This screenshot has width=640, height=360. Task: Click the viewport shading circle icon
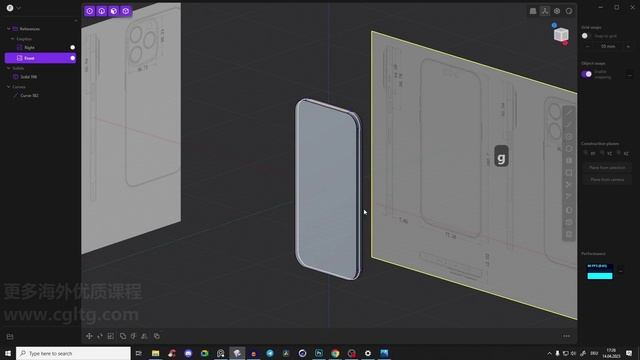click(x=569, y=11)
